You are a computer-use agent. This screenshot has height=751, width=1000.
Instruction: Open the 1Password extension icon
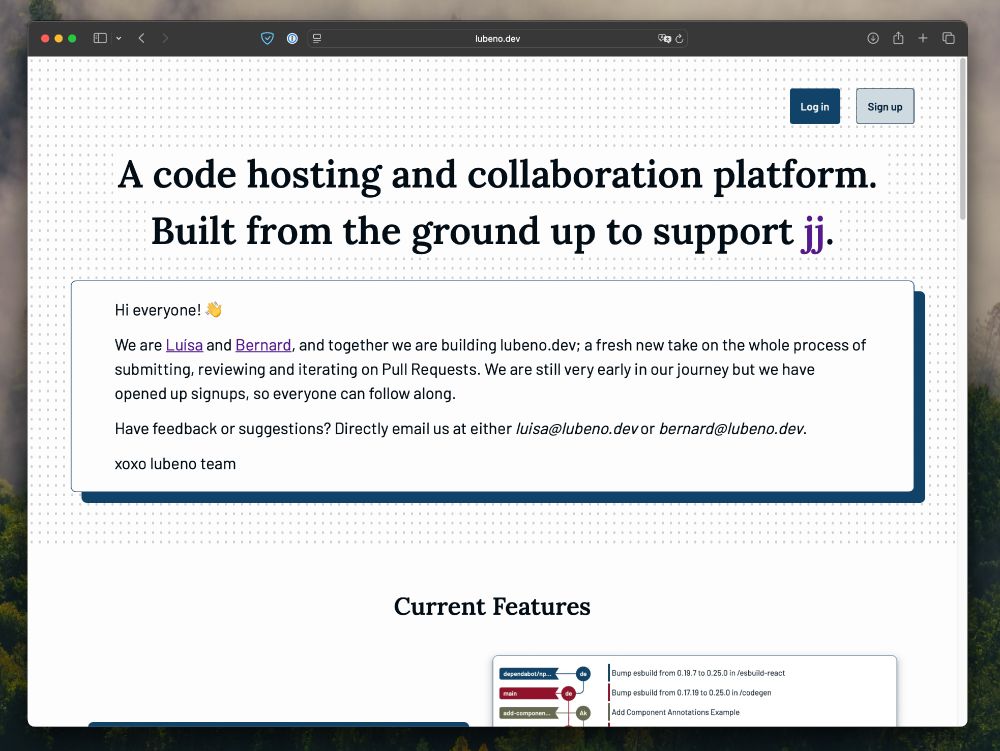pyautogui.click(x=292, y=38)
